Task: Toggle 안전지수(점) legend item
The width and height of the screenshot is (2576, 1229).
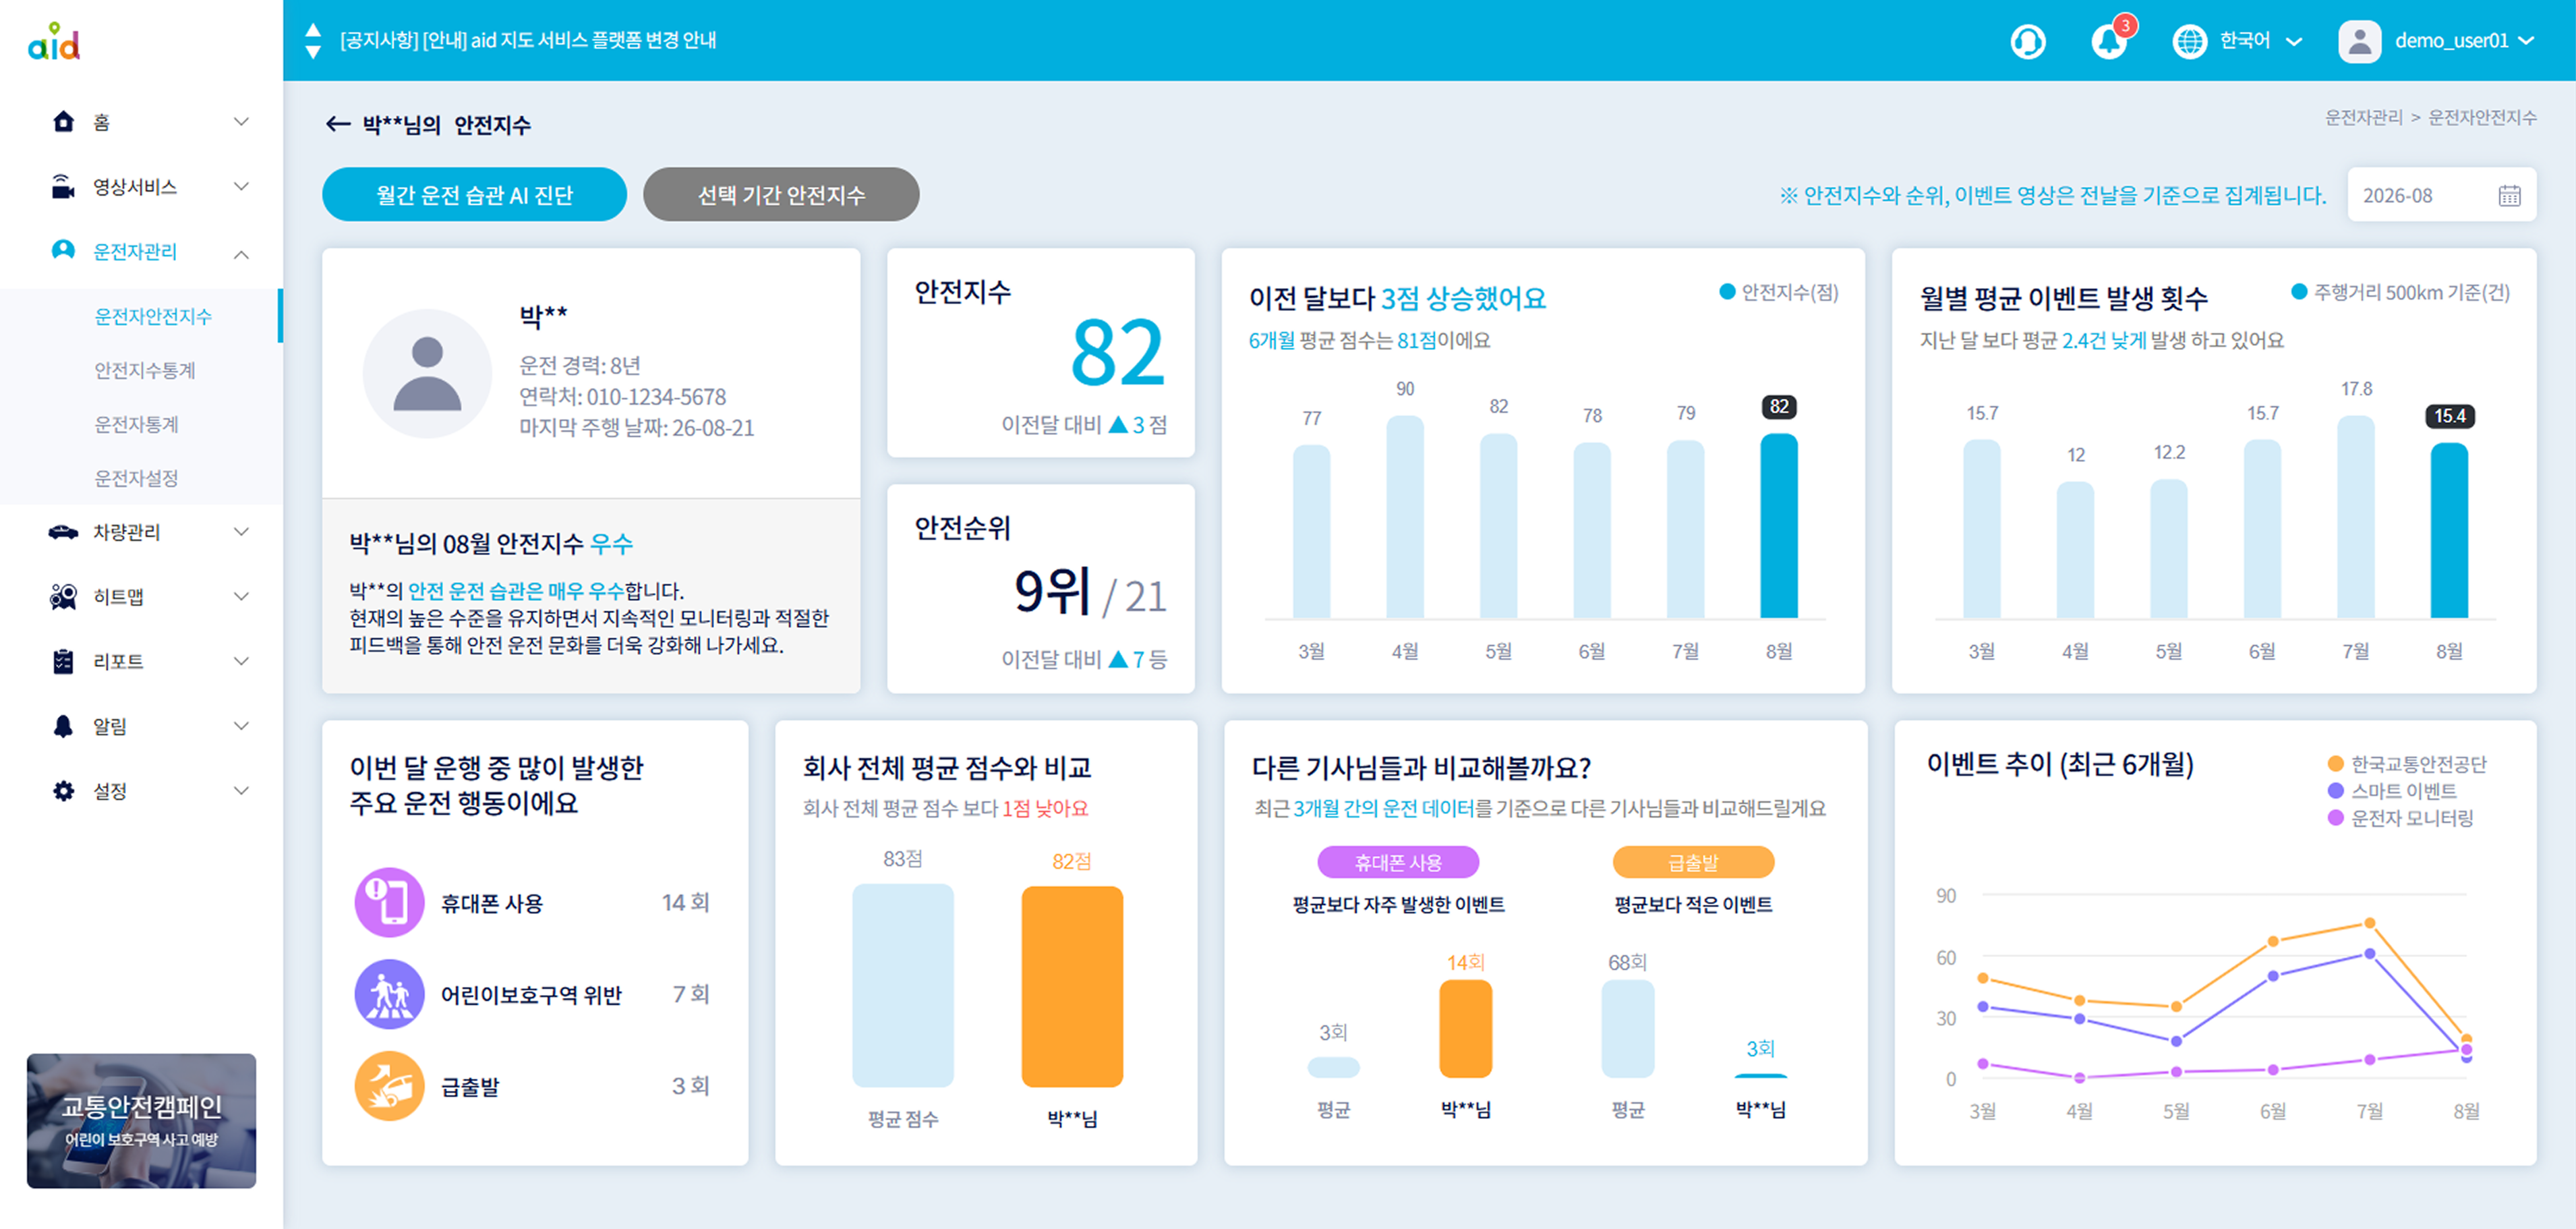Action: click(x=1779, y=292)
